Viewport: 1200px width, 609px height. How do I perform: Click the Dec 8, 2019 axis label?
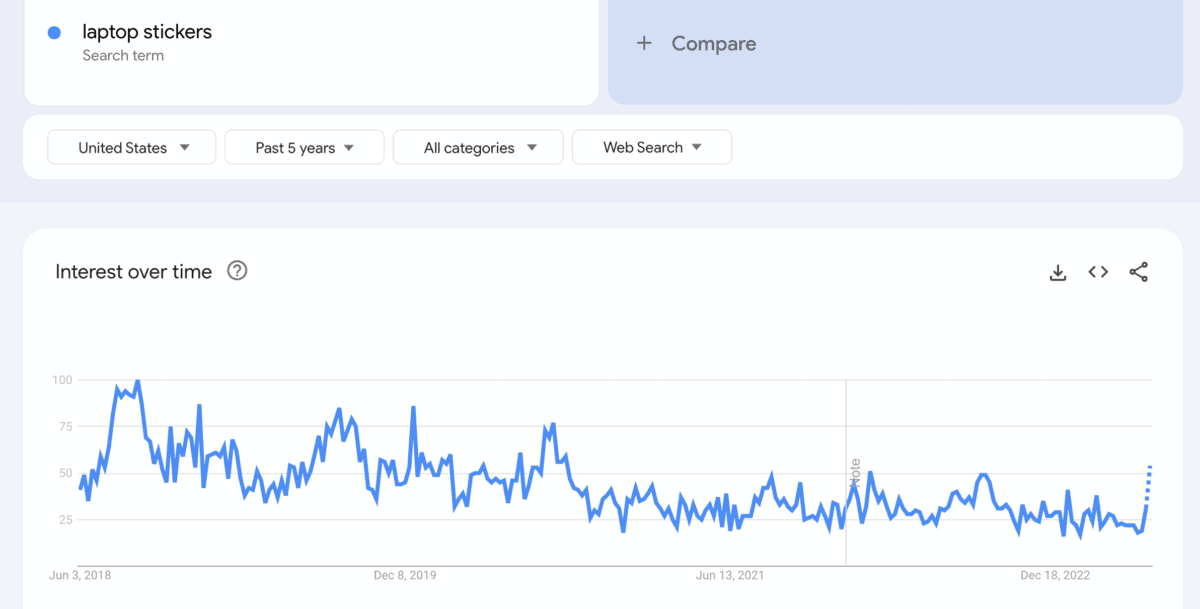405,575
